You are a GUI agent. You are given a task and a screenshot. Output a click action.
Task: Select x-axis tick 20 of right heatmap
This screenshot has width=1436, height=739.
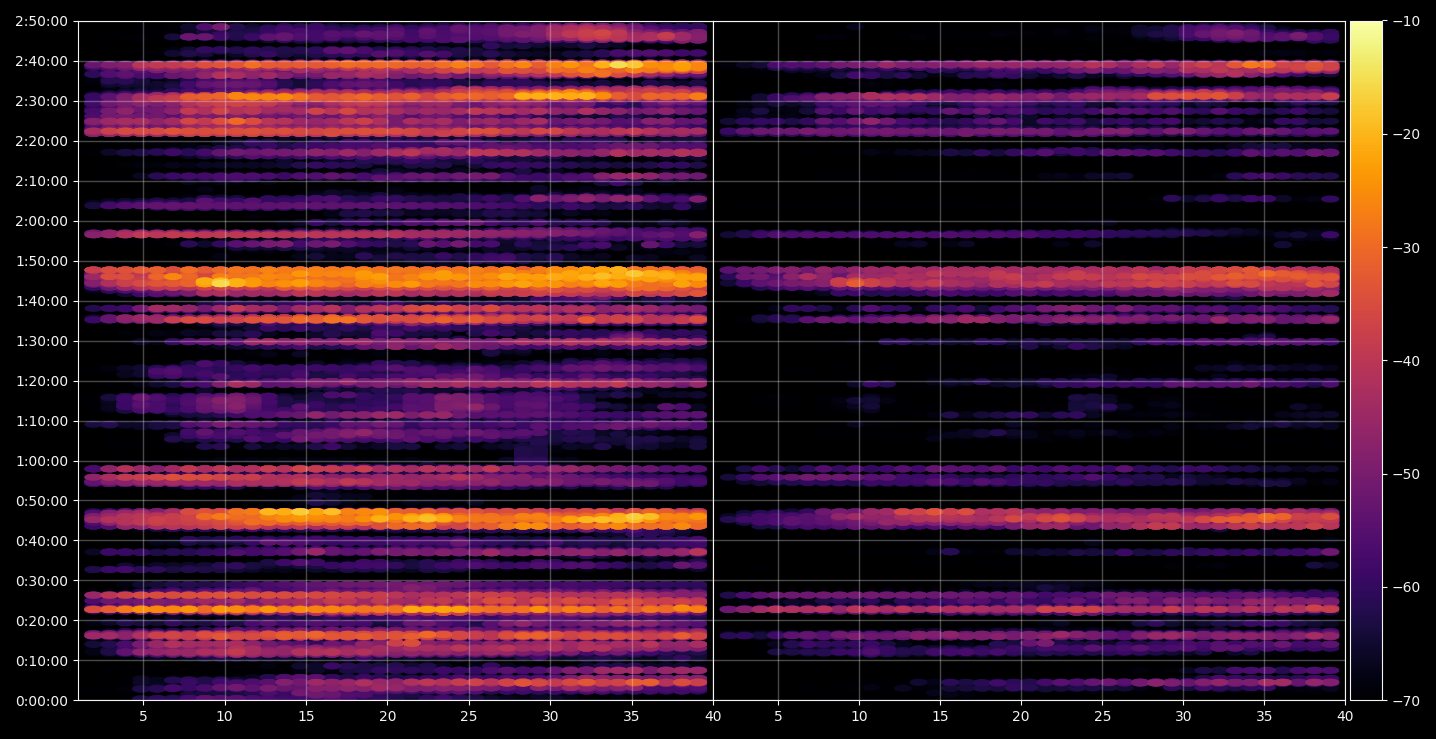(1021, 716)
